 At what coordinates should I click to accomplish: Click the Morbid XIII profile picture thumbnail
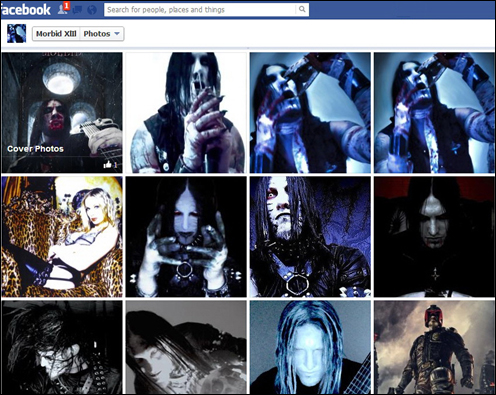[16, 33]
